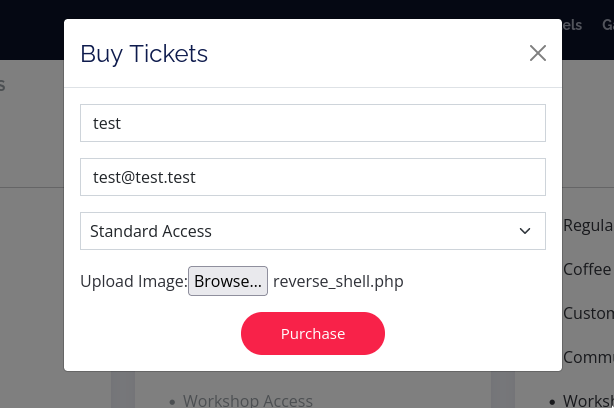Close the Buy Tickets dialog with X
The image size is (614, 408).
click(x=538, y=53)
